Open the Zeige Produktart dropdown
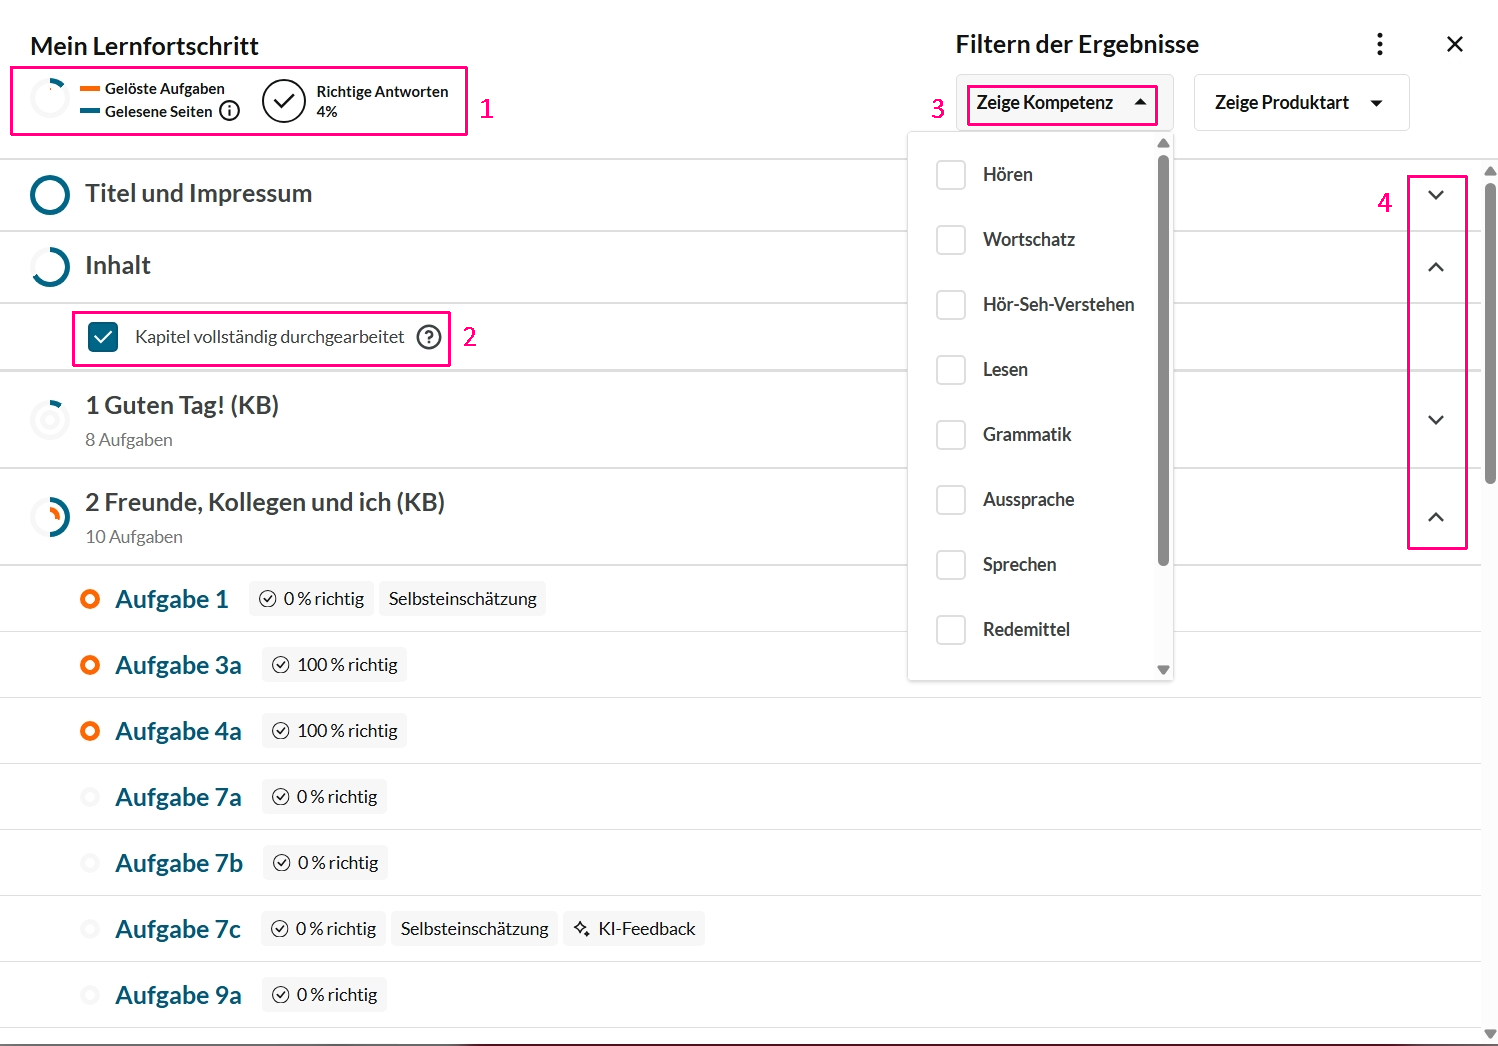 [1300, 103]
